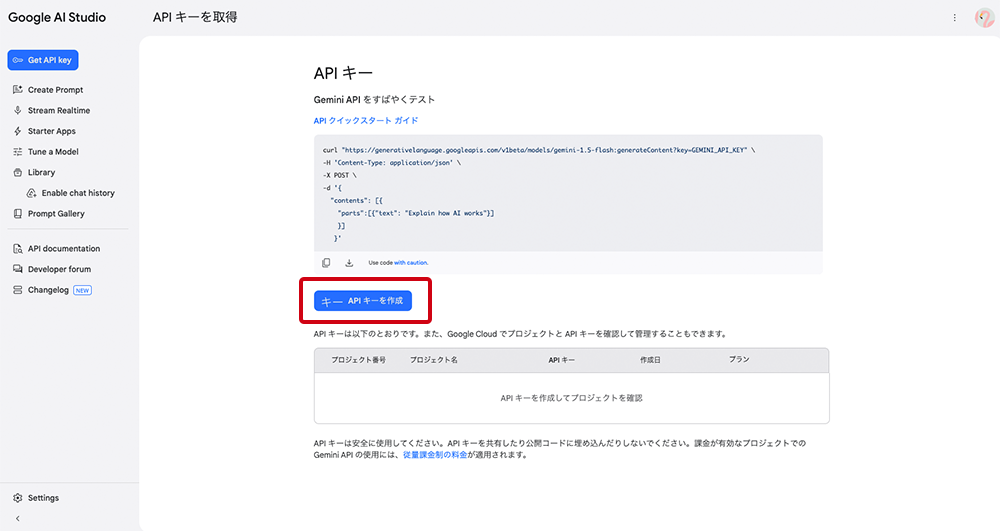
Task: Click the Prompt Gallery book icon
Action: coord(18,214)
